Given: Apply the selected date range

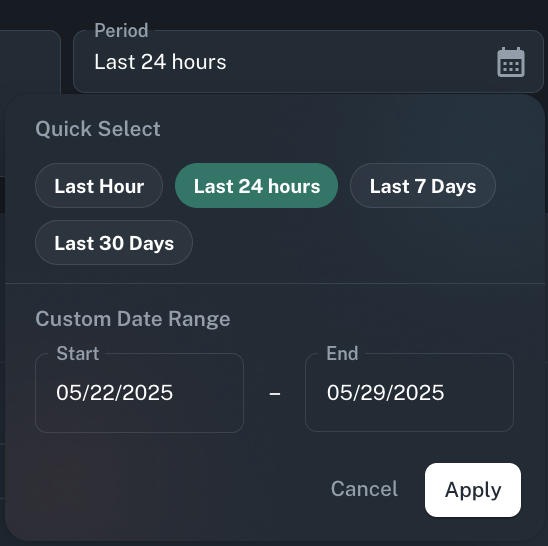Looking at the screenshot, I should point(473,490).
